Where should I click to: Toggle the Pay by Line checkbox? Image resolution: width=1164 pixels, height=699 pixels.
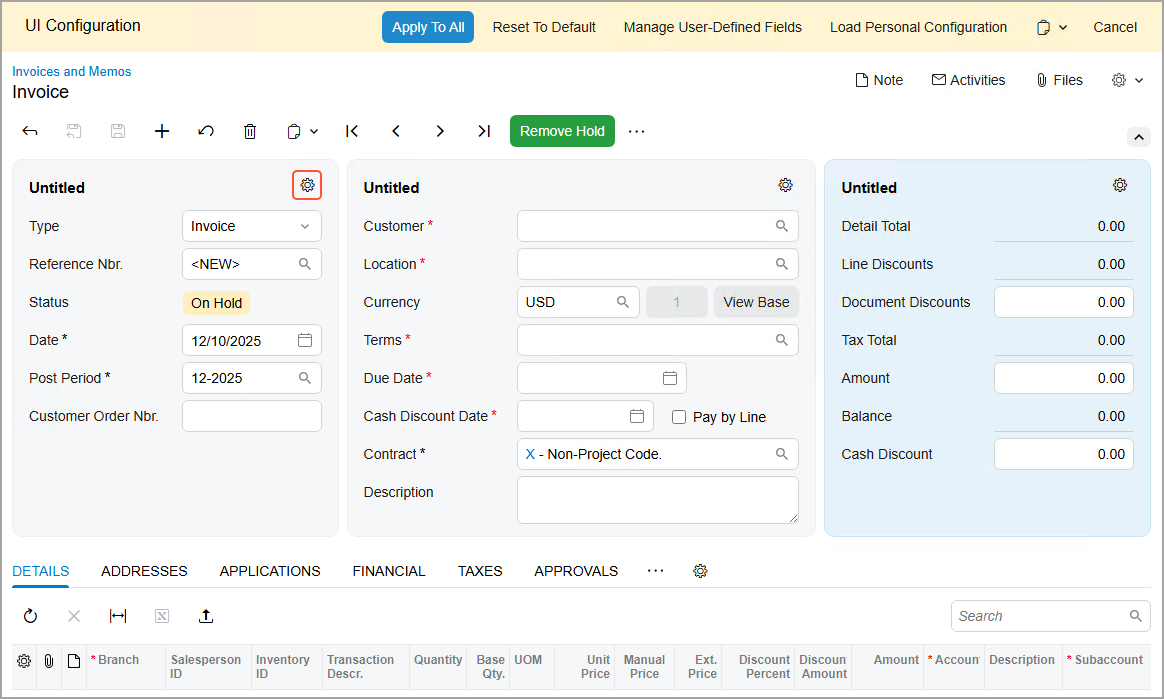[x=679, y=417]
